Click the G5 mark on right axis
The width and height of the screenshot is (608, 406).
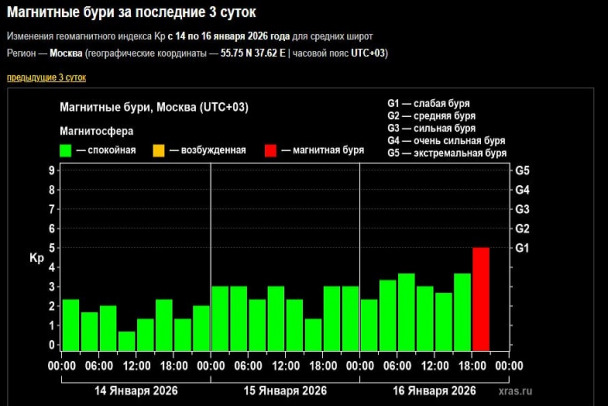coord(521,171)
